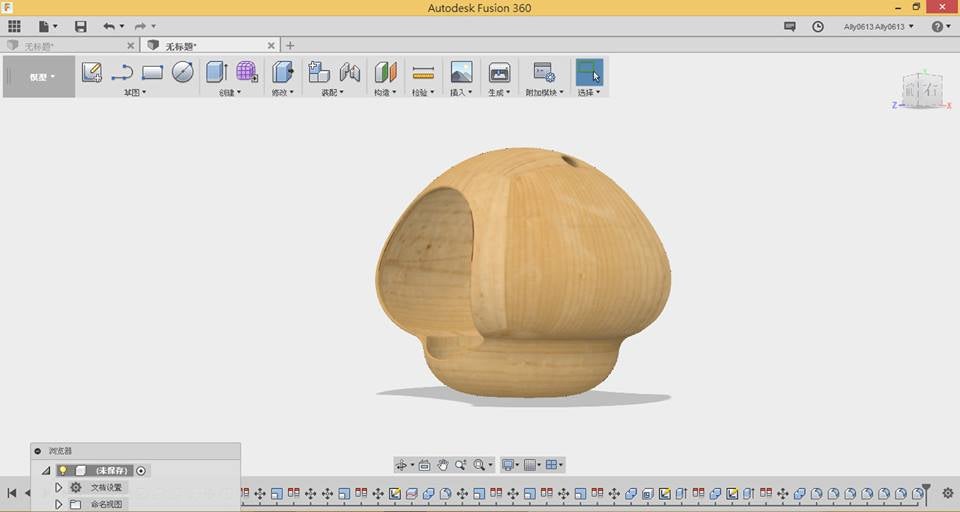Select the Line sketch tool
Screen dimensions: 960x512
[122, 72]
